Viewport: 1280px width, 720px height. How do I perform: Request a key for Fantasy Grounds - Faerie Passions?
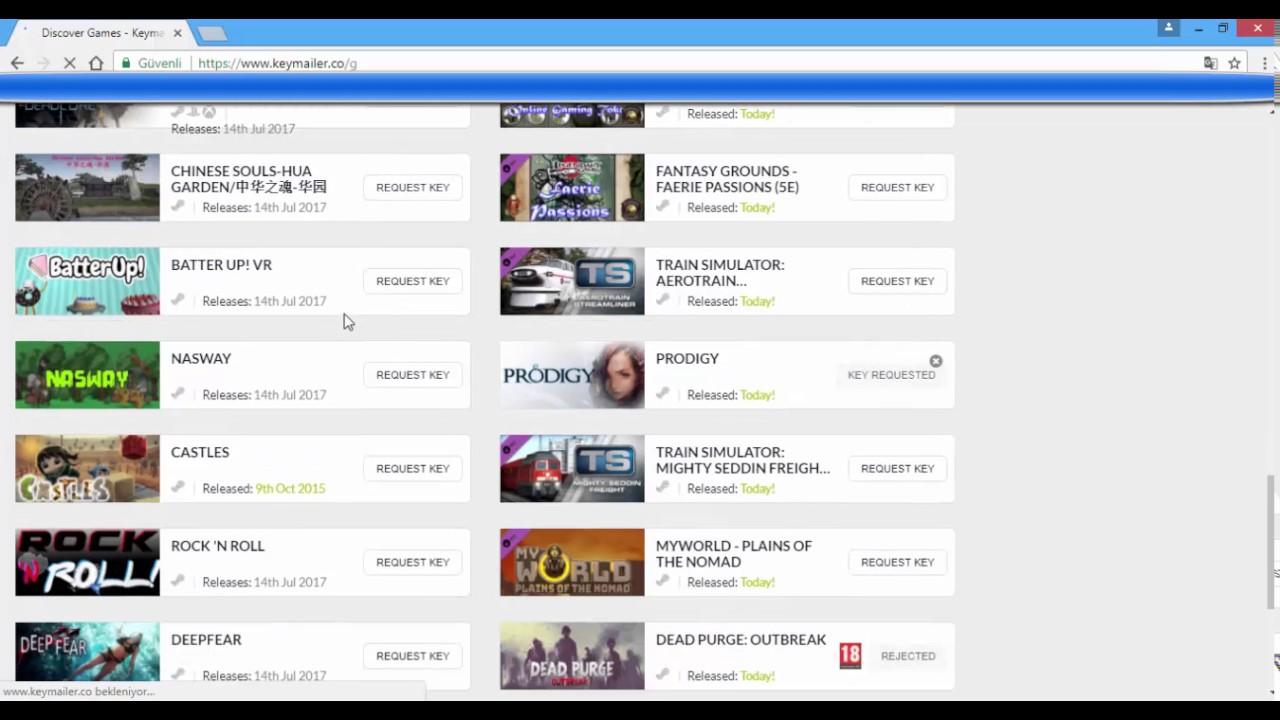pyautogui.click(x=898, y=187)
